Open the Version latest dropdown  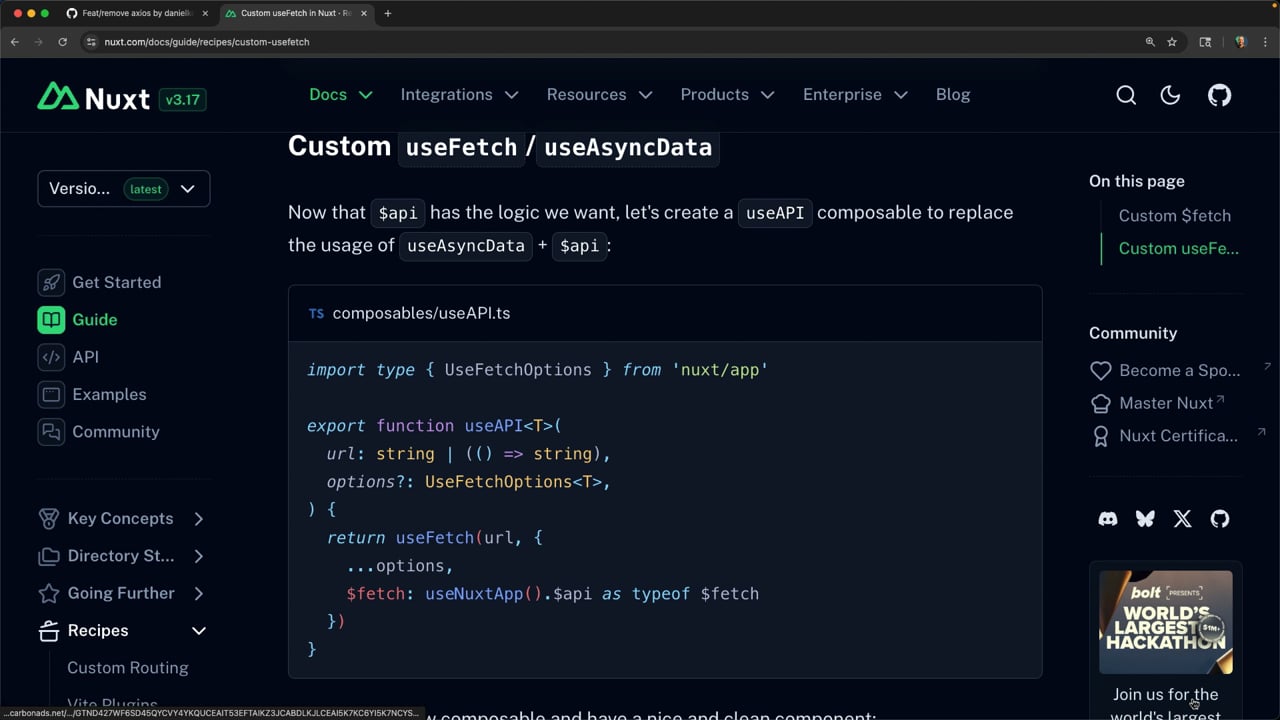click(124, 189)
